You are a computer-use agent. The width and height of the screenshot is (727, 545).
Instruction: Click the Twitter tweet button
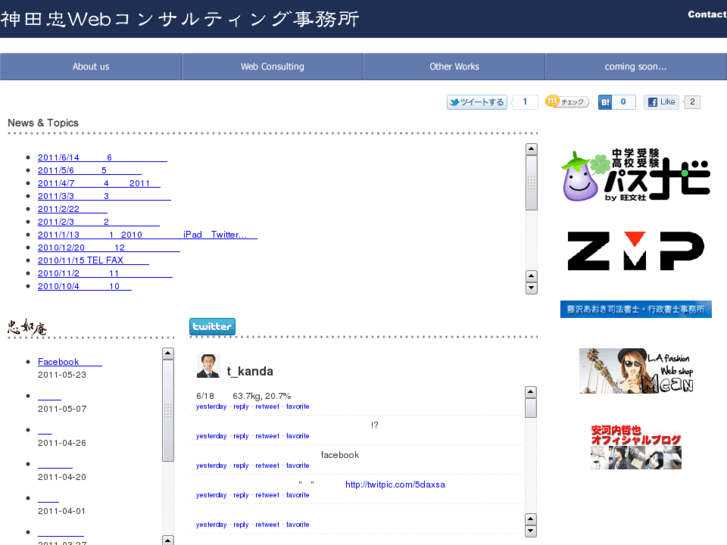(477, 102)
